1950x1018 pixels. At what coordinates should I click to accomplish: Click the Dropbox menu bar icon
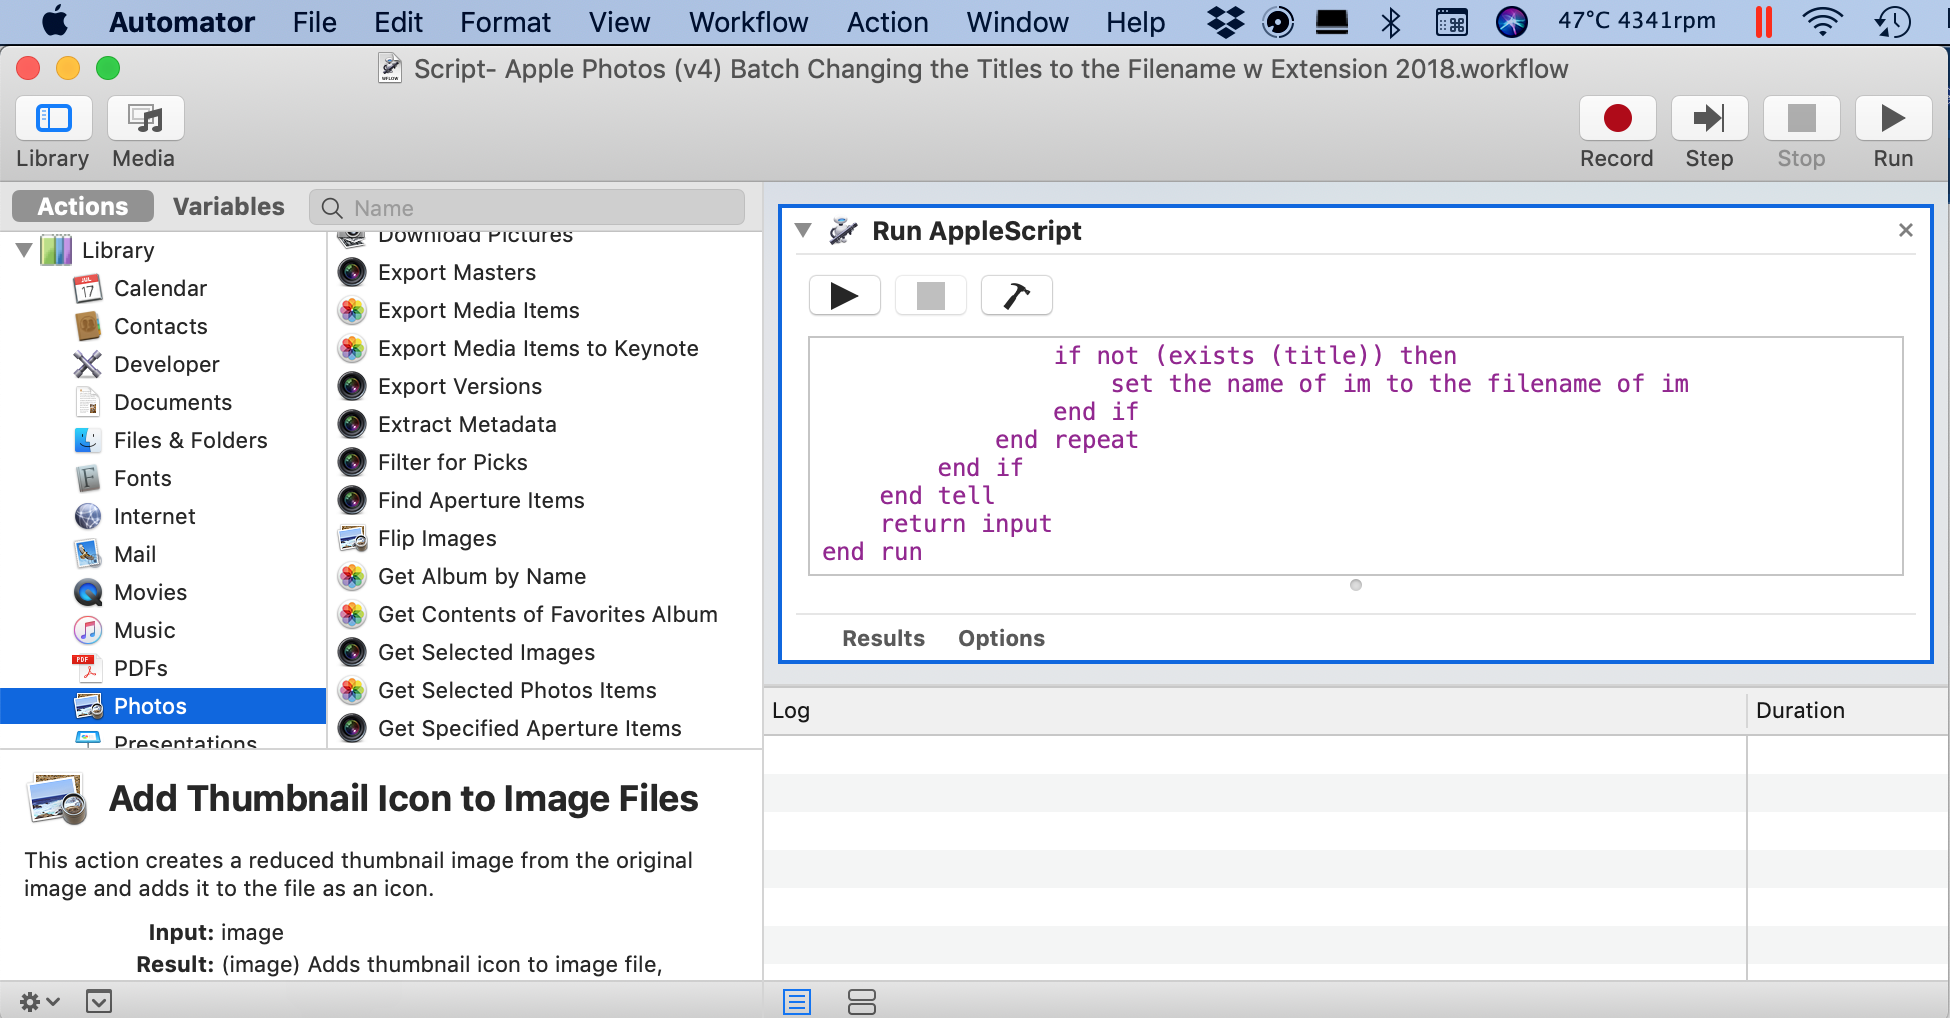1225,22
